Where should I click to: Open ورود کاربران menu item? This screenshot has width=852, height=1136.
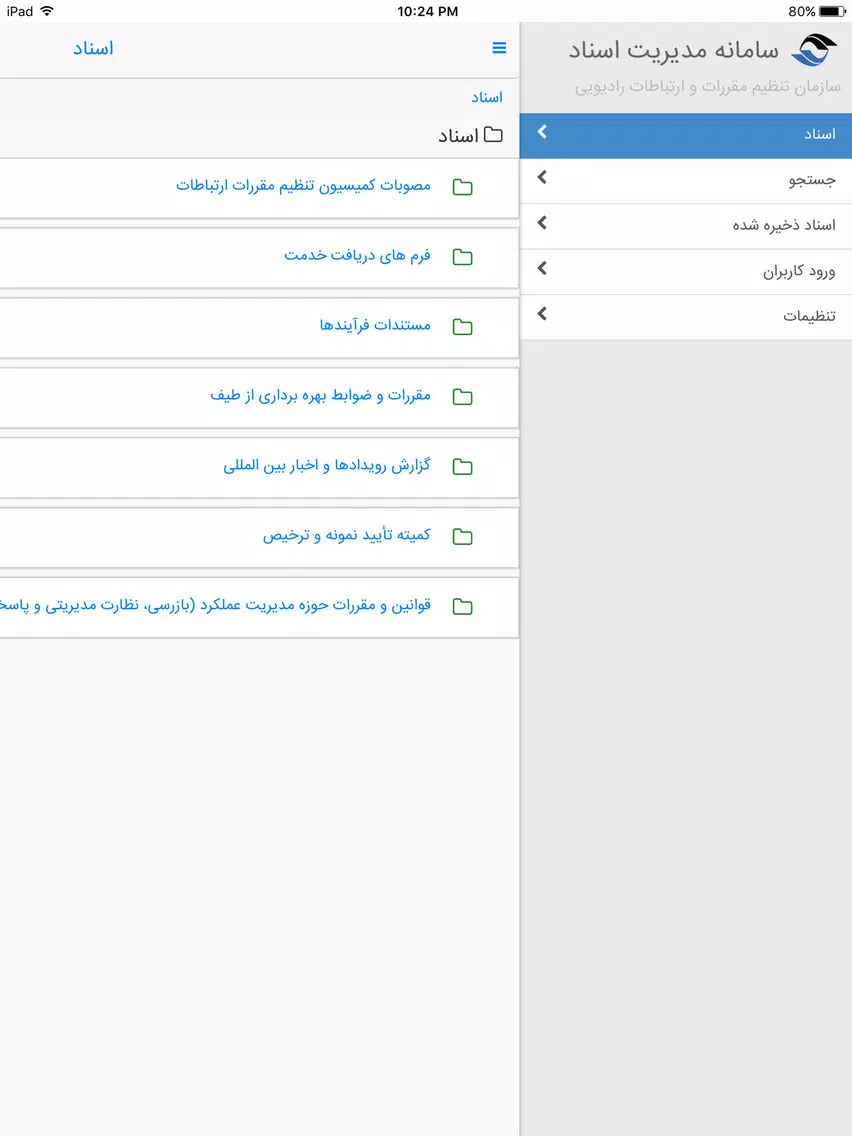(x=686, y=272)
